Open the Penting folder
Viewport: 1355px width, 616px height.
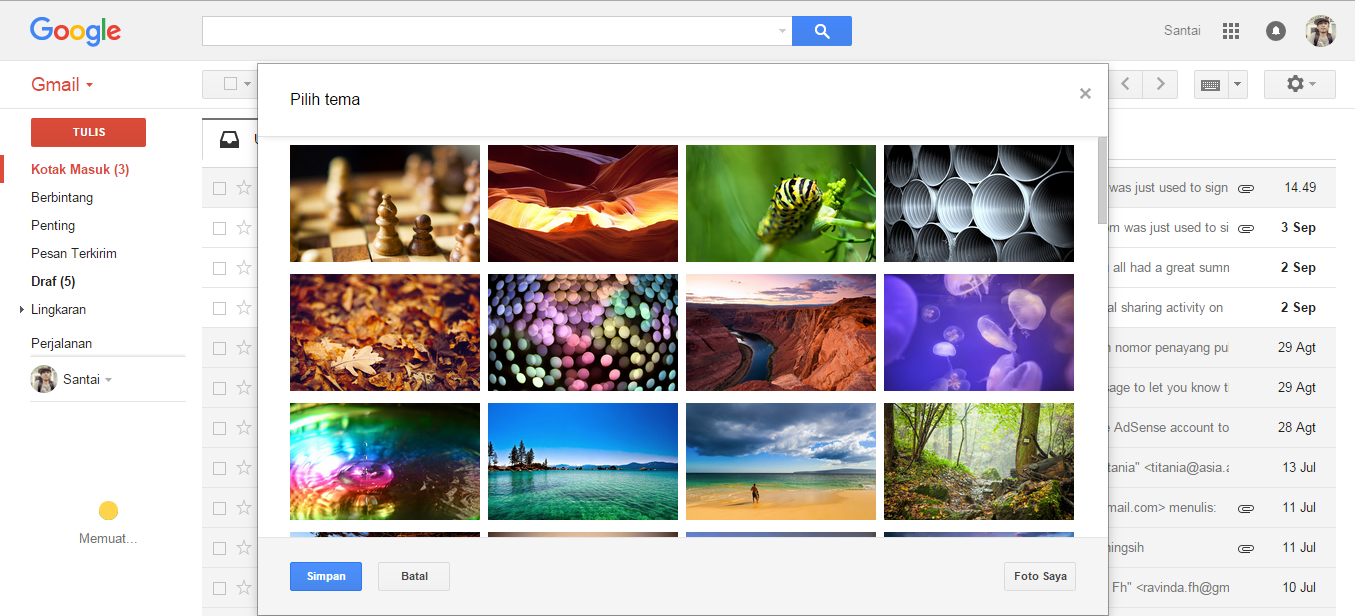click(53, 226)
